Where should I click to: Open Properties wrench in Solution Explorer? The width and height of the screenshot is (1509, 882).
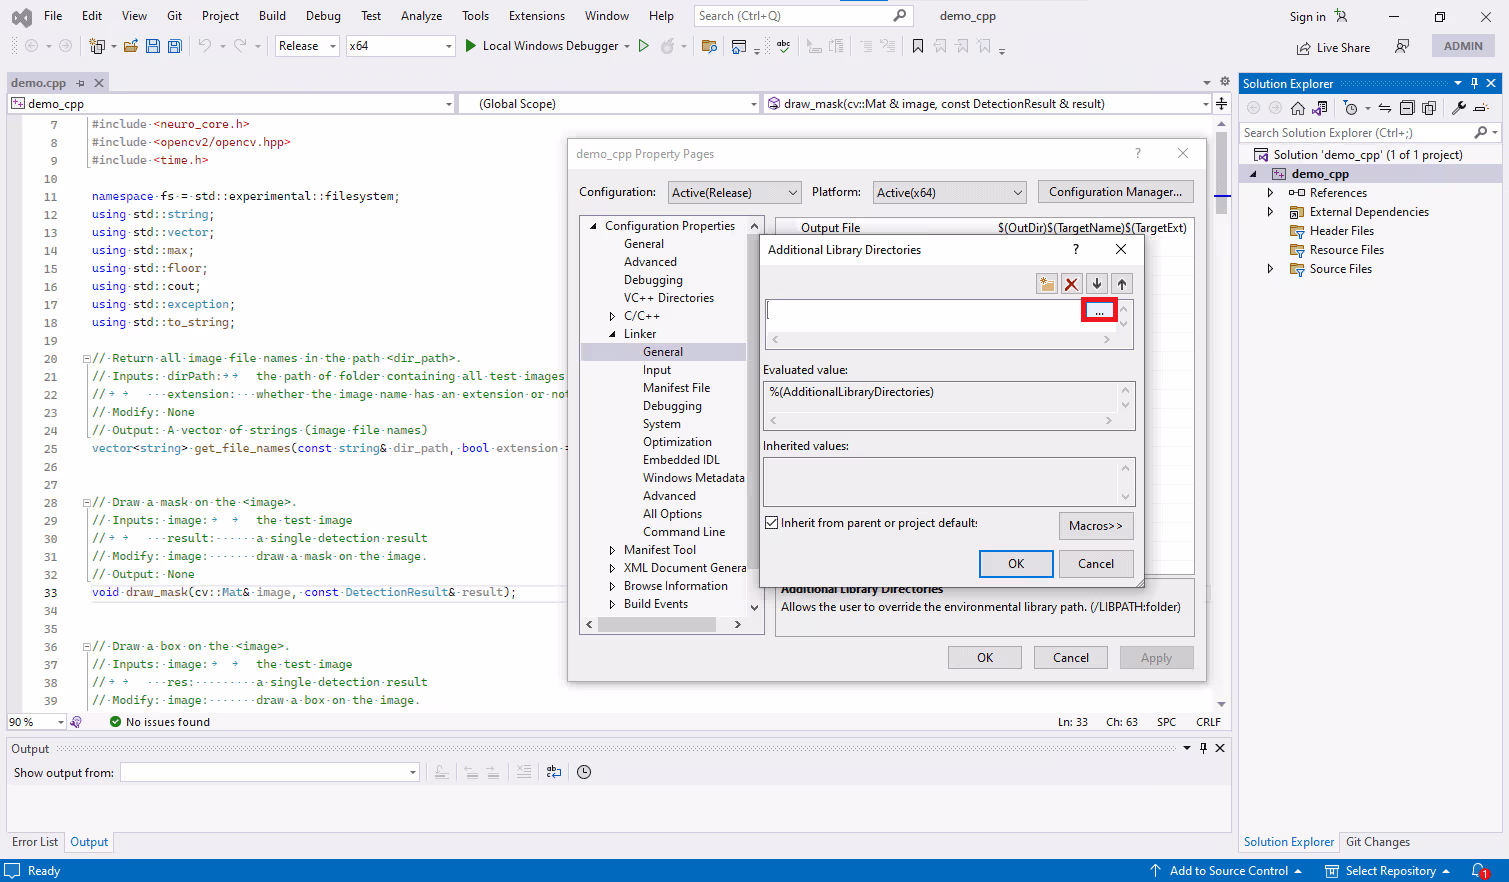click(1459, 108)
